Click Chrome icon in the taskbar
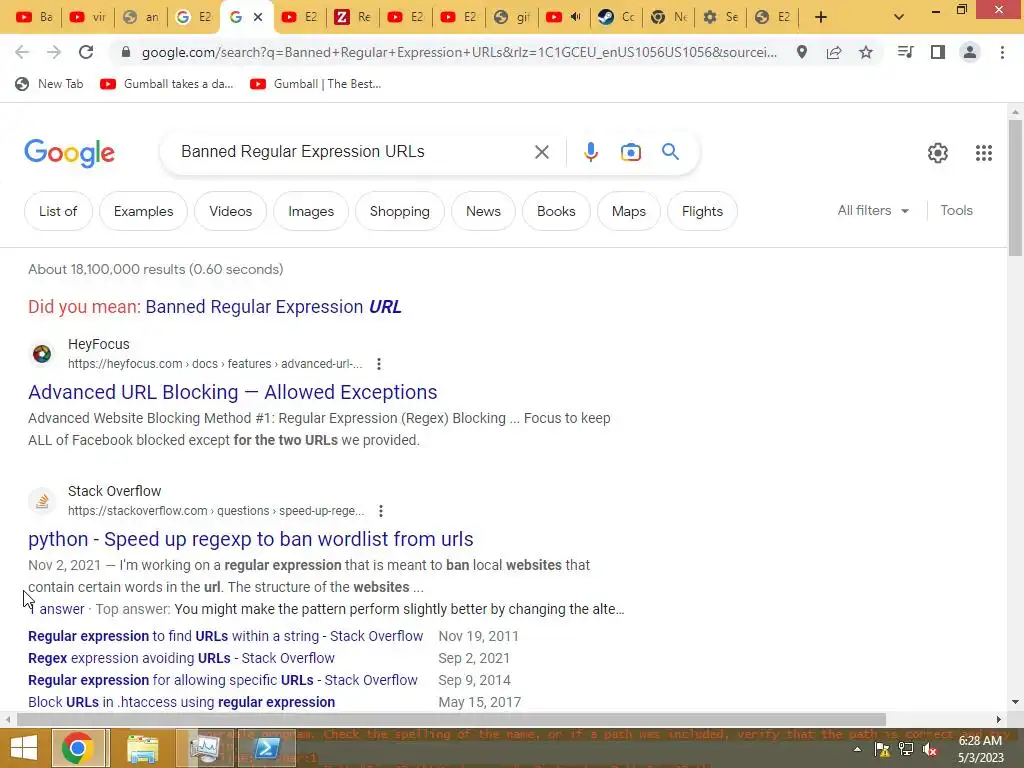Image resolution: width=1024 pixels, height=768 pixels. [77, 748]
